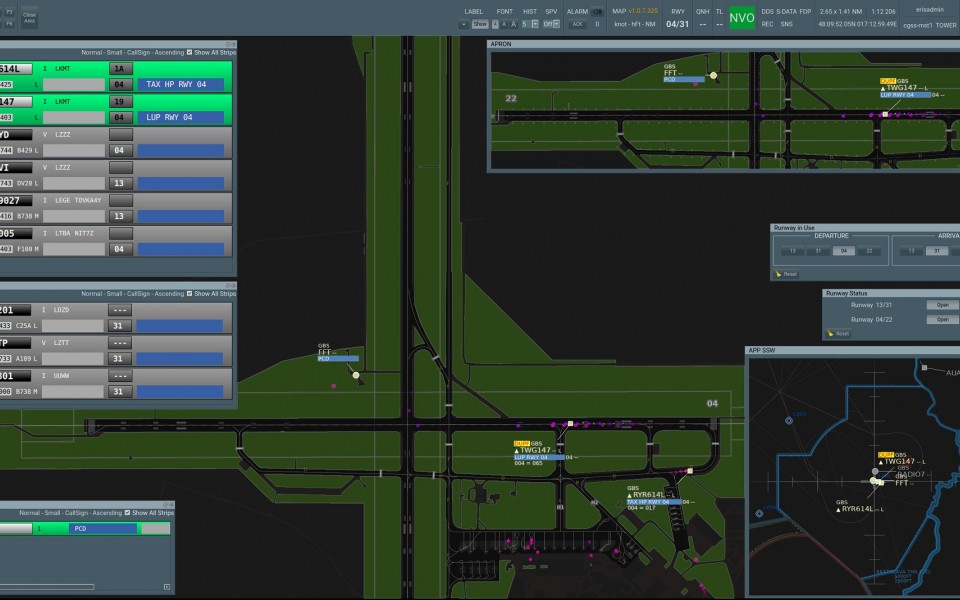960x600 pixels.
Task: Select the largest font size A
Action: point(513,24)
